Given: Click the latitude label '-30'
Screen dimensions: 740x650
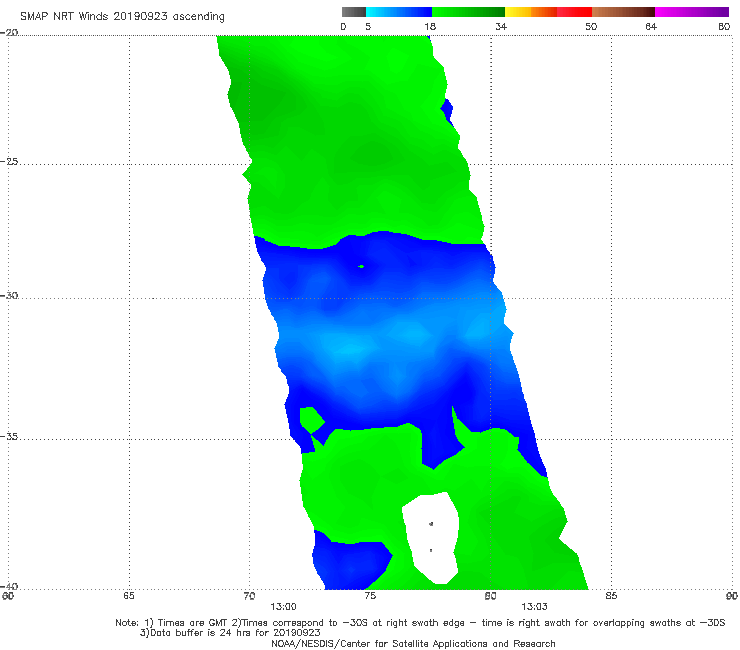Looking at the screenshot, I should click(x=9, y=295).
